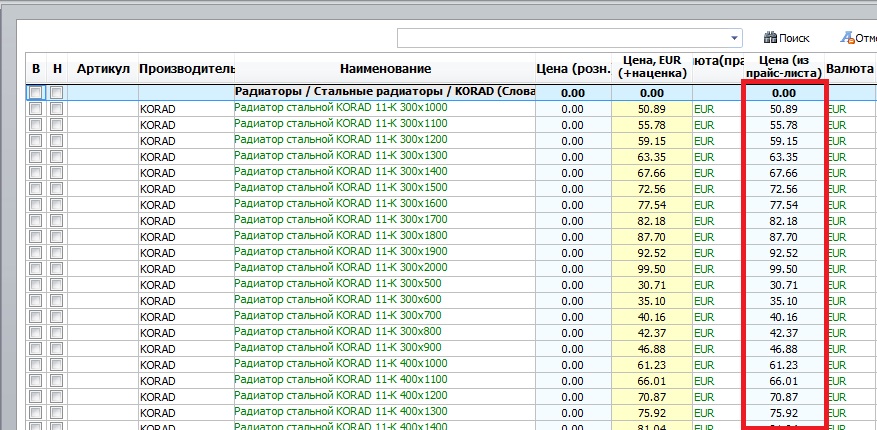Click the KORAD manufacturer cell of row 300x1100
This screenshot has height=430, width=877.
coord(186,125)
